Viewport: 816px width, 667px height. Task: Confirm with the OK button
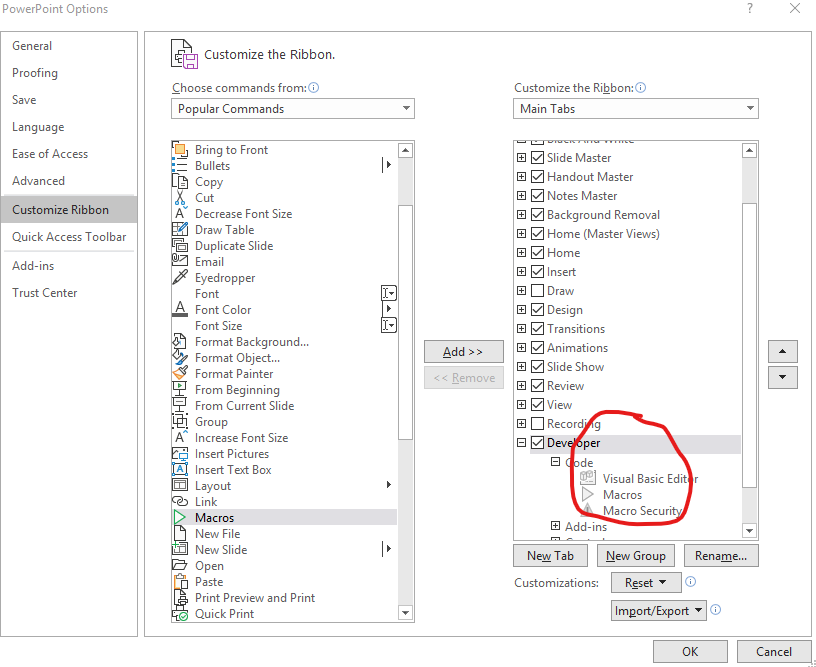tap(690, 652)
